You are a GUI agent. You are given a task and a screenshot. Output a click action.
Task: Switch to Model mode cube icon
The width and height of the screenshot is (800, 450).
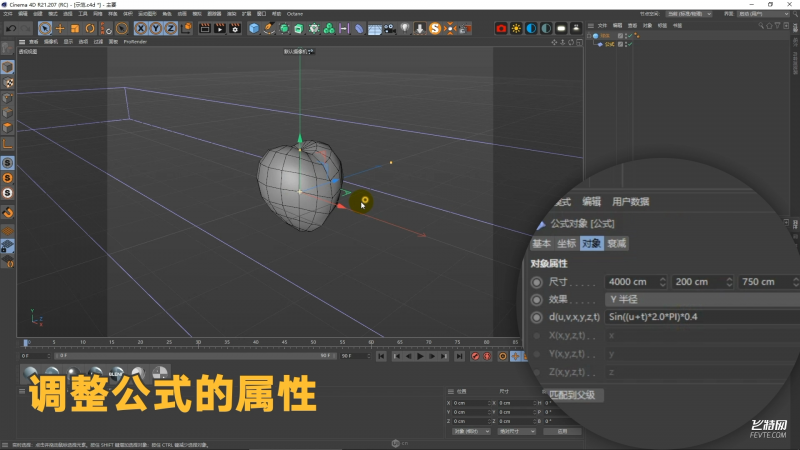pos(8,67)
